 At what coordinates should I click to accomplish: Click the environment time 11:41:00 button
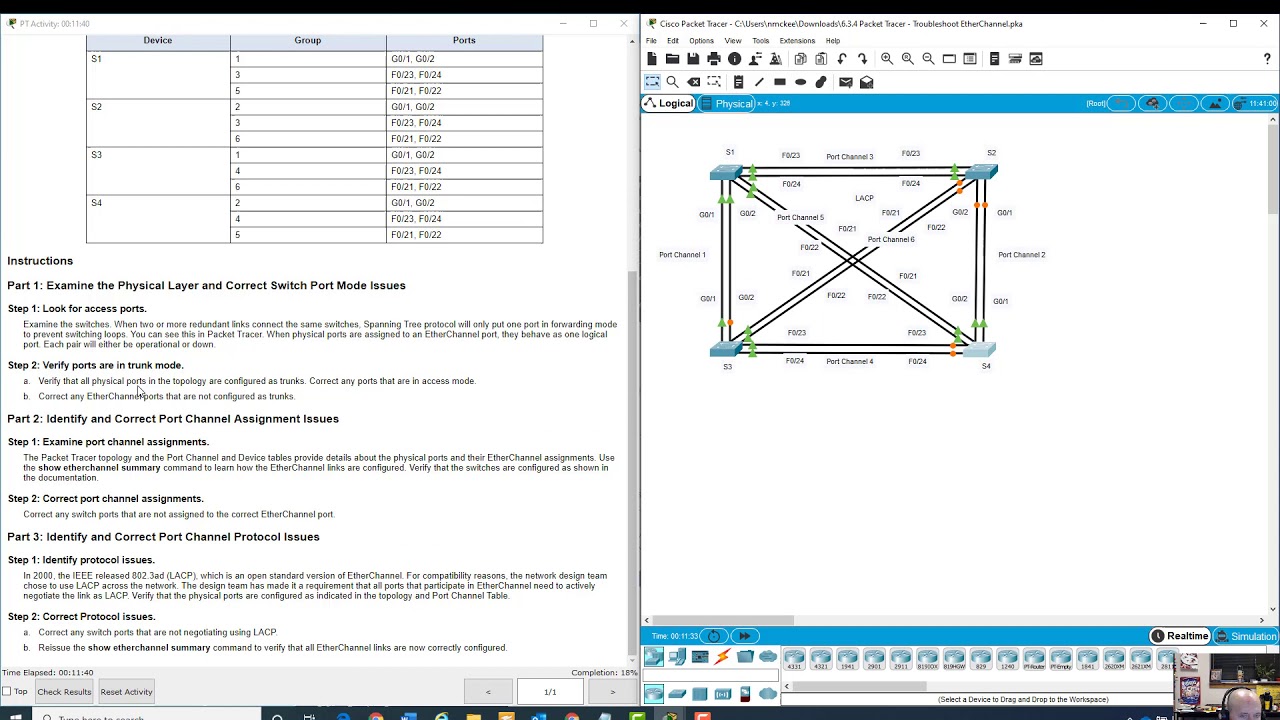click(1256, 103)
